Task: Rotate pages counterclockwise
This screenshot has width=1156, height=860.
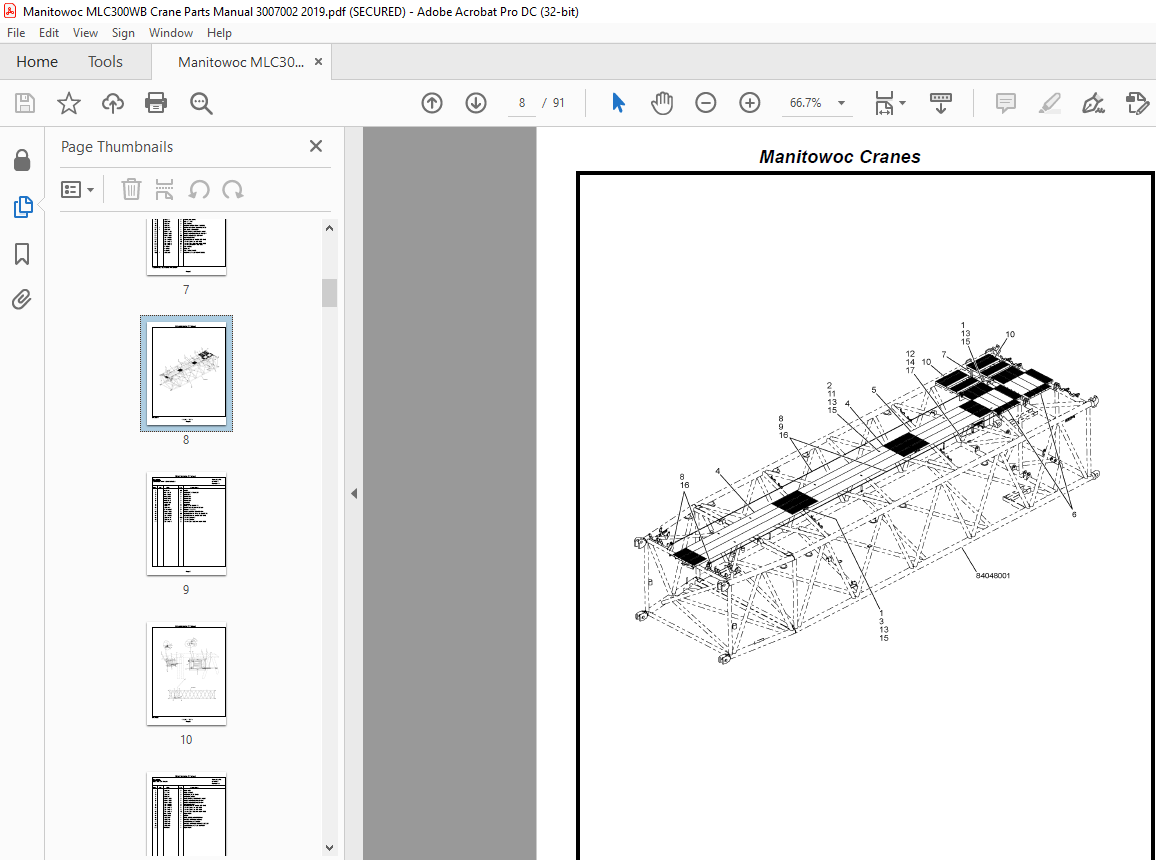Action: (x=198, y=189)
